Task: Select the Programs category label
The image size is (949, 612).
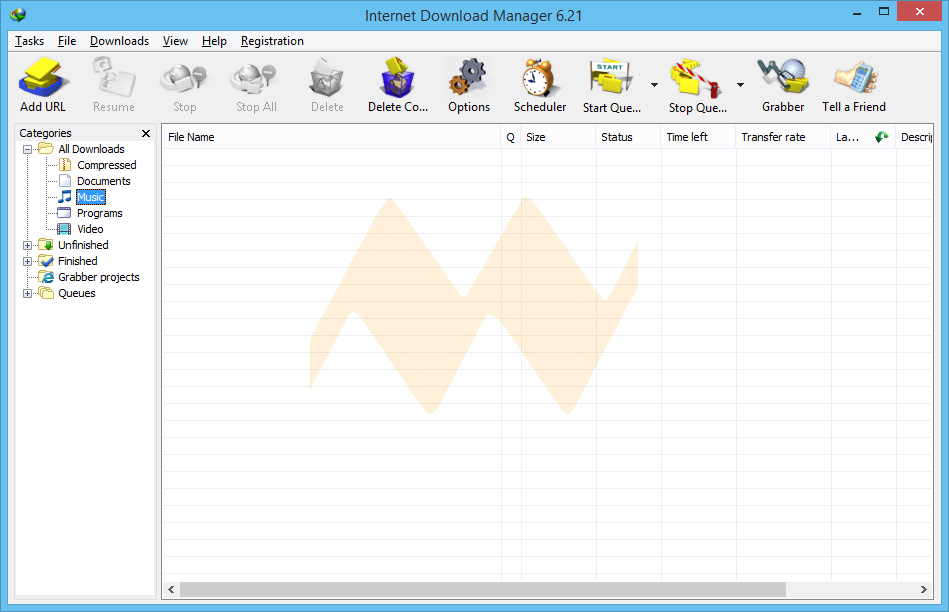Action: (100, 213)
